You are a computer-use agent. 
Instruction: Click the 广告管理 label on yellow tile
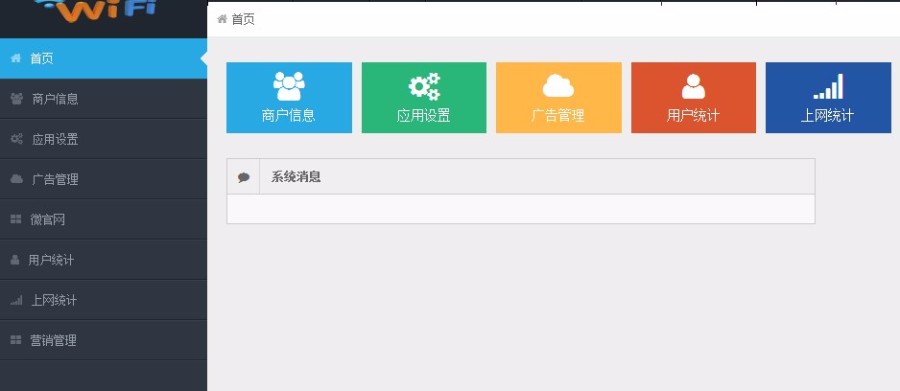point(558,116)
